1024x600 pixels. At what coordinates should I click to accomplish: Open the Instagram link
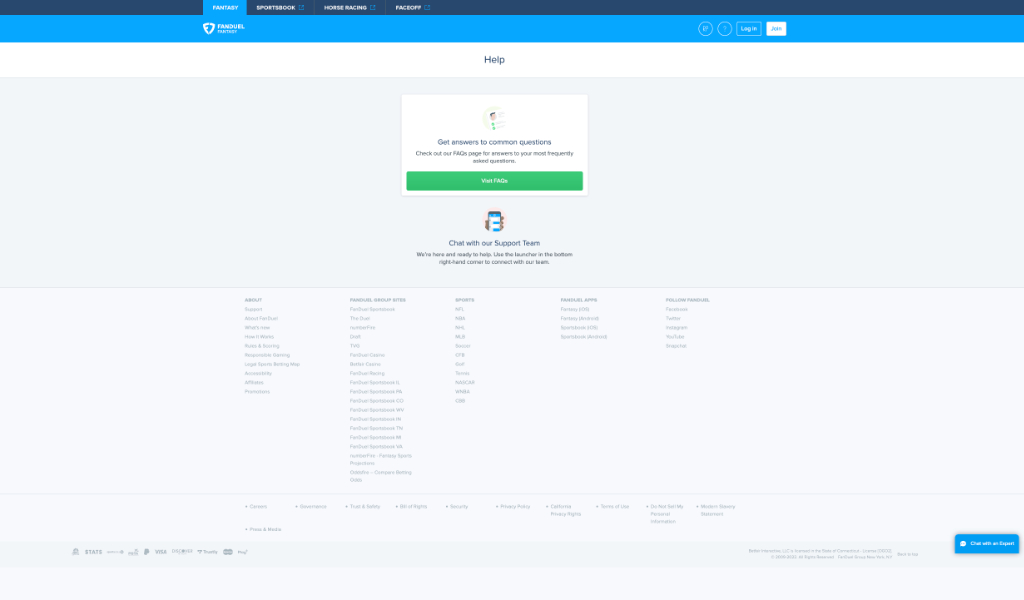click(x=677, y=328)
